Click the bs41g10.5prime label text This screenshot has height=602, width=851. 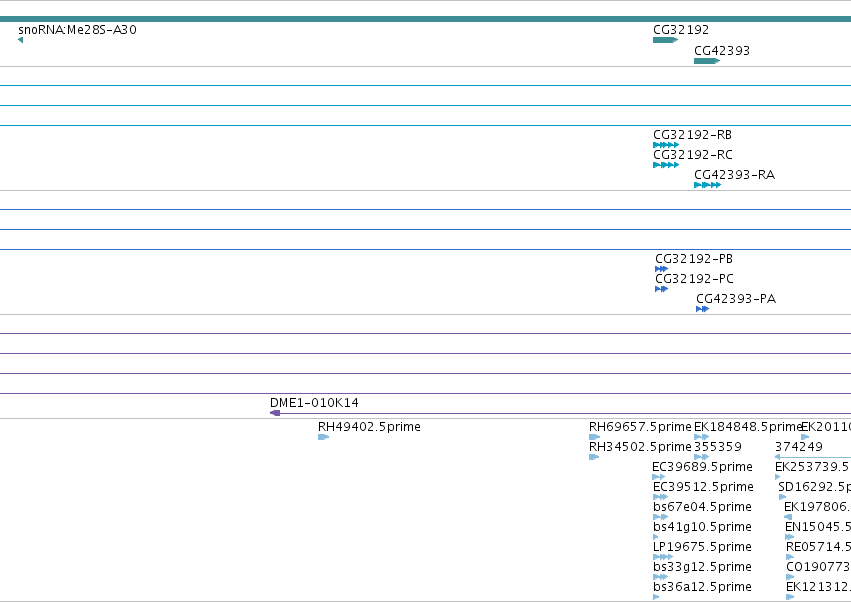click(x=702, y=527)
